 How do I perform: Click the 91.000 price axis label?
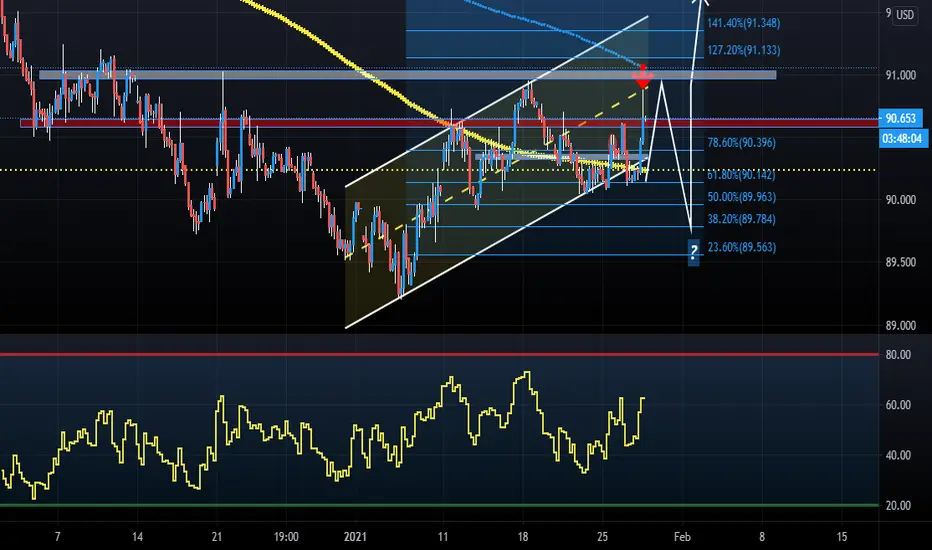click(900, 75)
